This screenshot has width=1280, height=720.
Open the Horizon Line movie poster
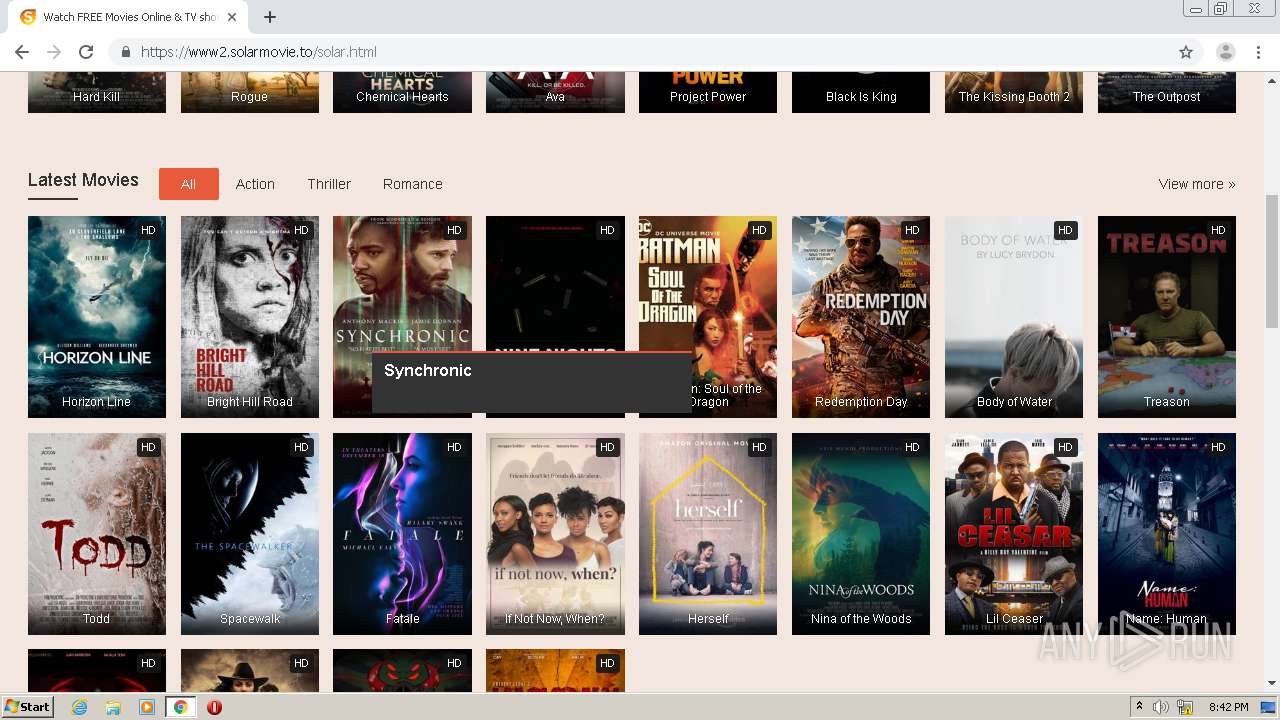[x=97, y=317]
